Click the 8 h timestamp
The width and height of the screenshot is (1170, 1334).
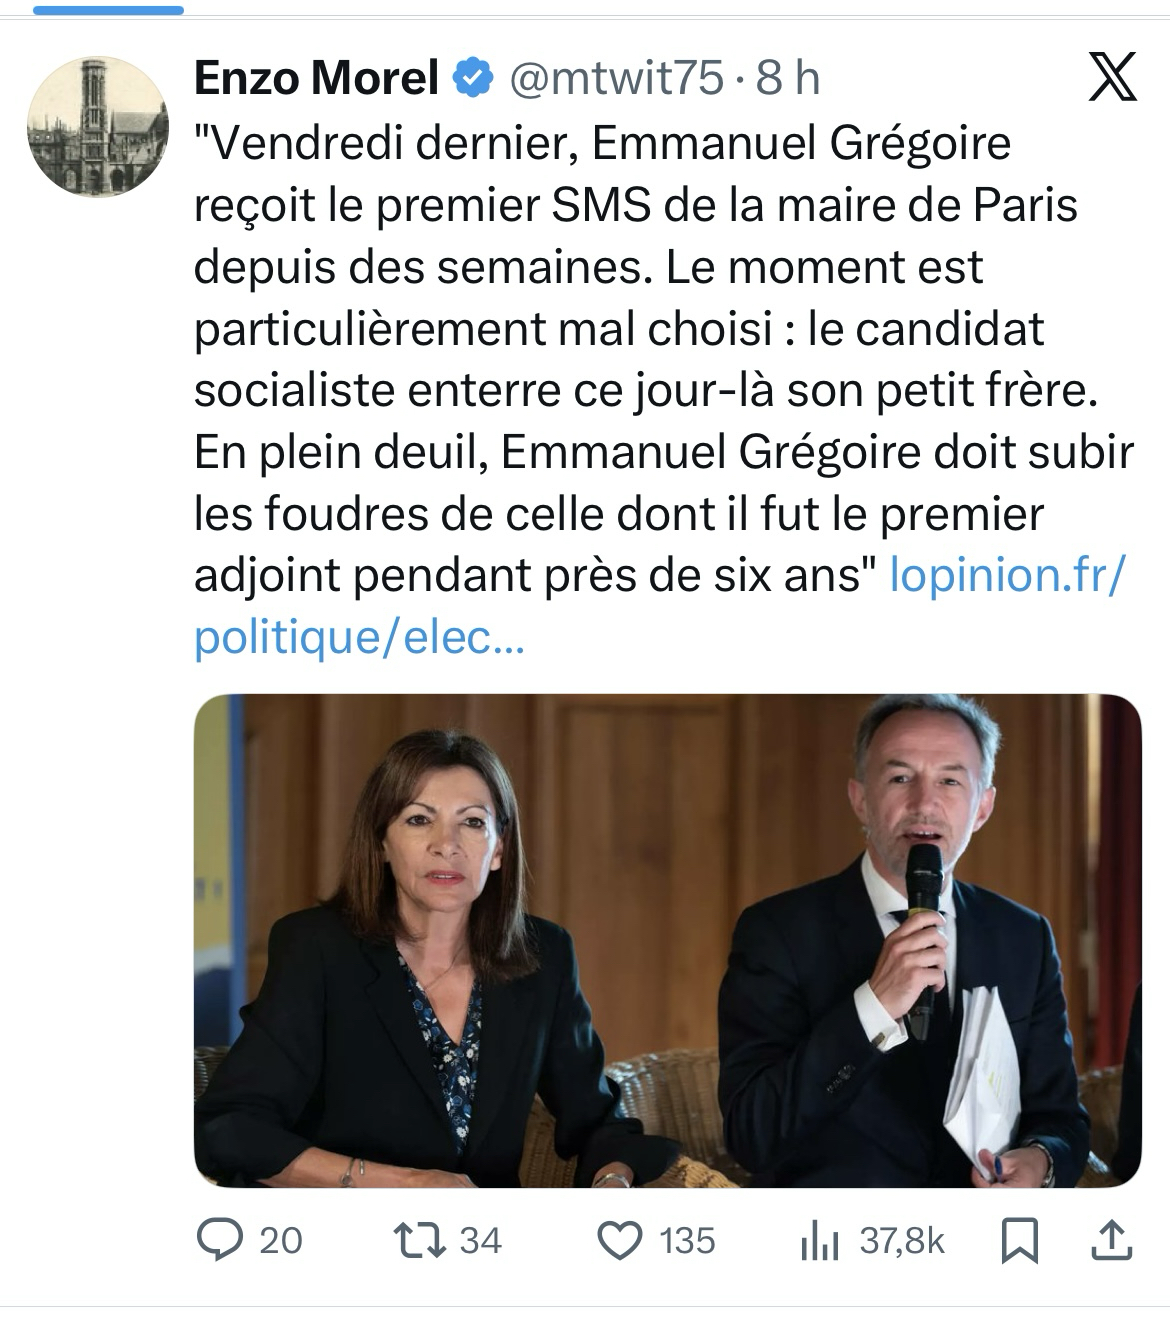(788, 78)
